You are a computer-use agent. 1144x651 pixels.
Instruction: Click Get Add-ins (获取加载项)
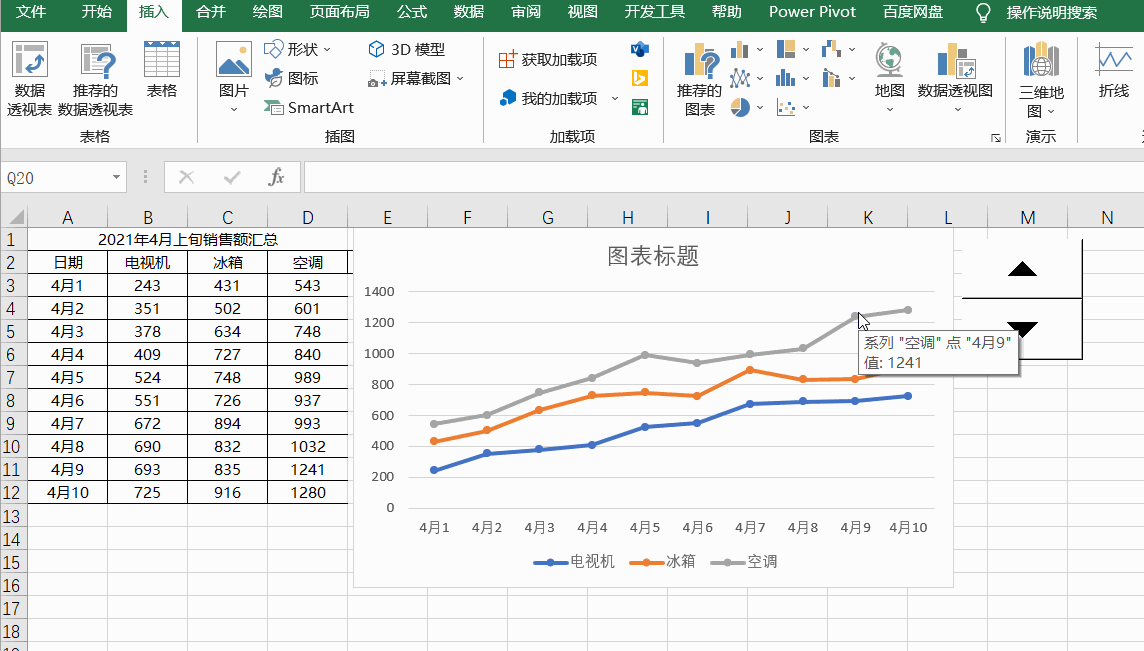tap(549, 60)
